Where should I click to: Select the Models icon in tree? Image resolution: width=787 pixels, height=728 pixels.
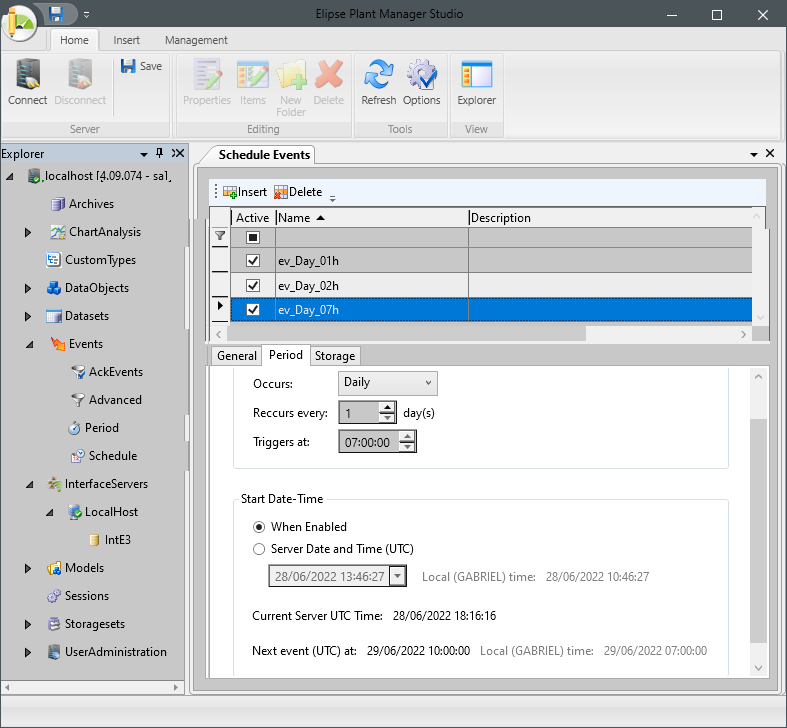[54, 568]
